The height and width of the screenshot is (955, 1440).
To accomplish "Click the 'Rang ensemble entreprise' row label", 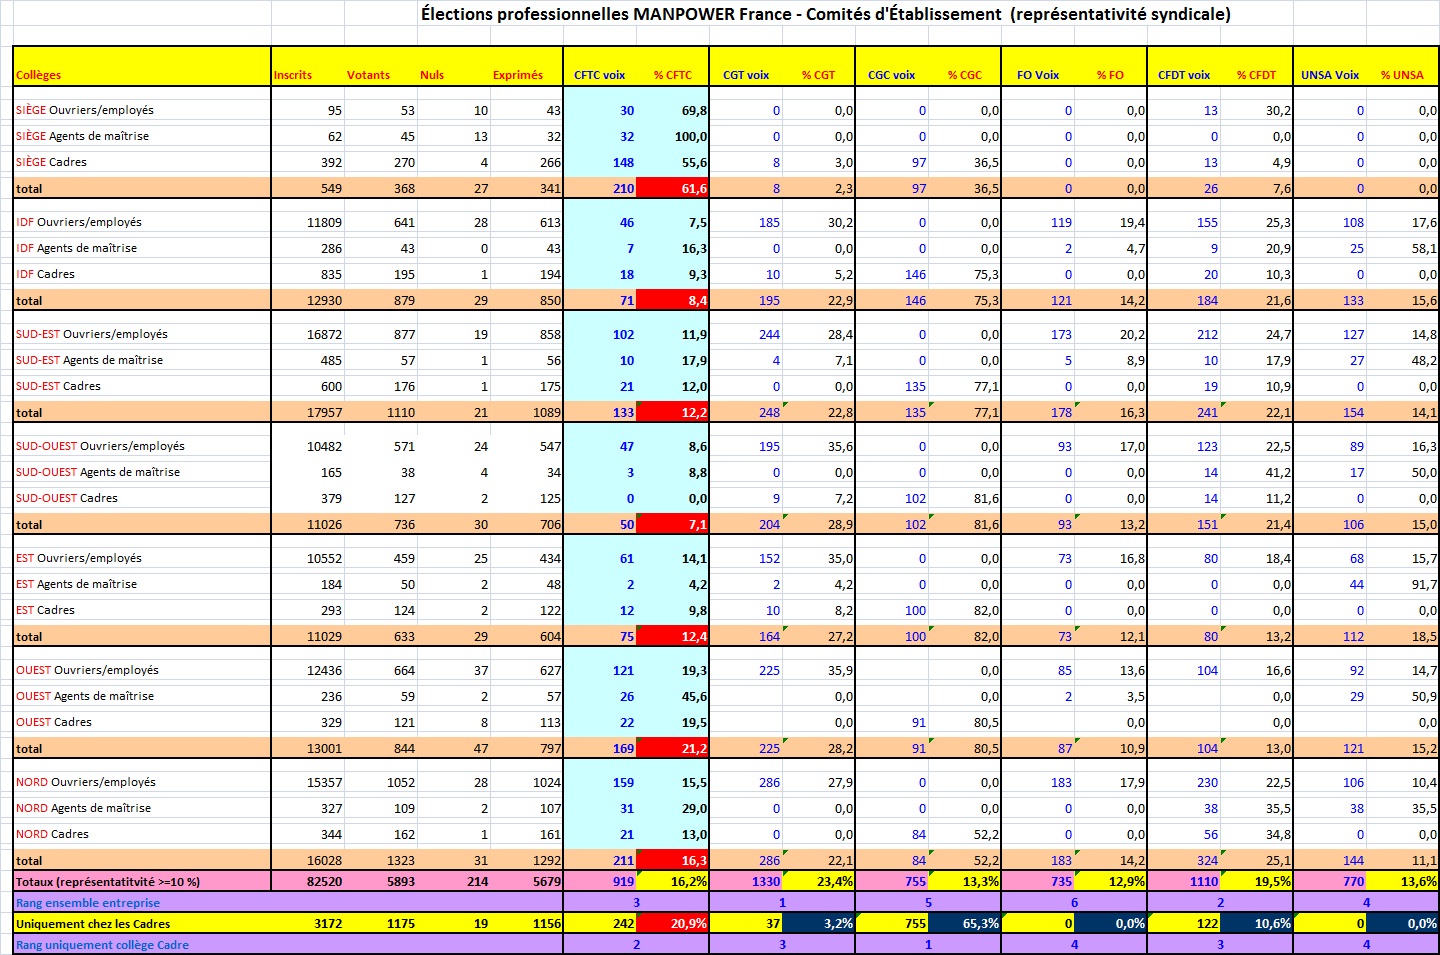I will tap(88, 903).
